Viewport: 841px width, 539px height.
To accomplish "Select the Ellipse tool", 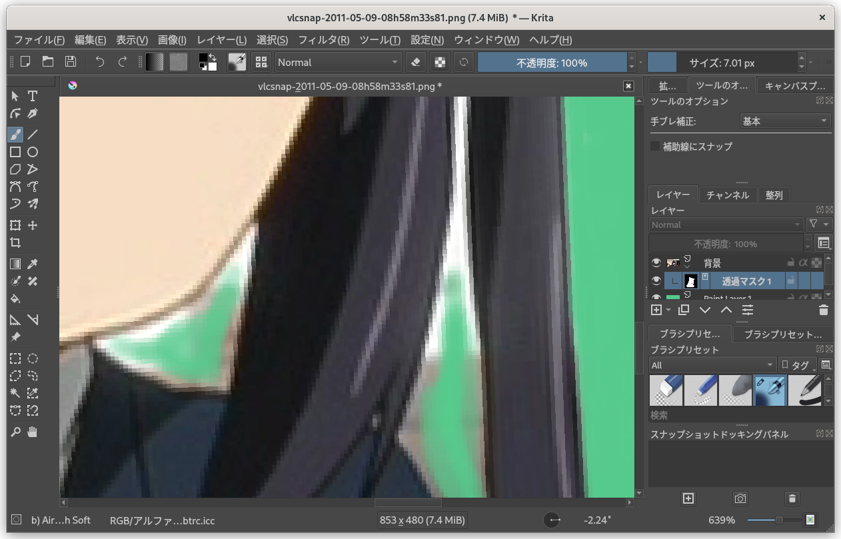I will coord(33,152).
